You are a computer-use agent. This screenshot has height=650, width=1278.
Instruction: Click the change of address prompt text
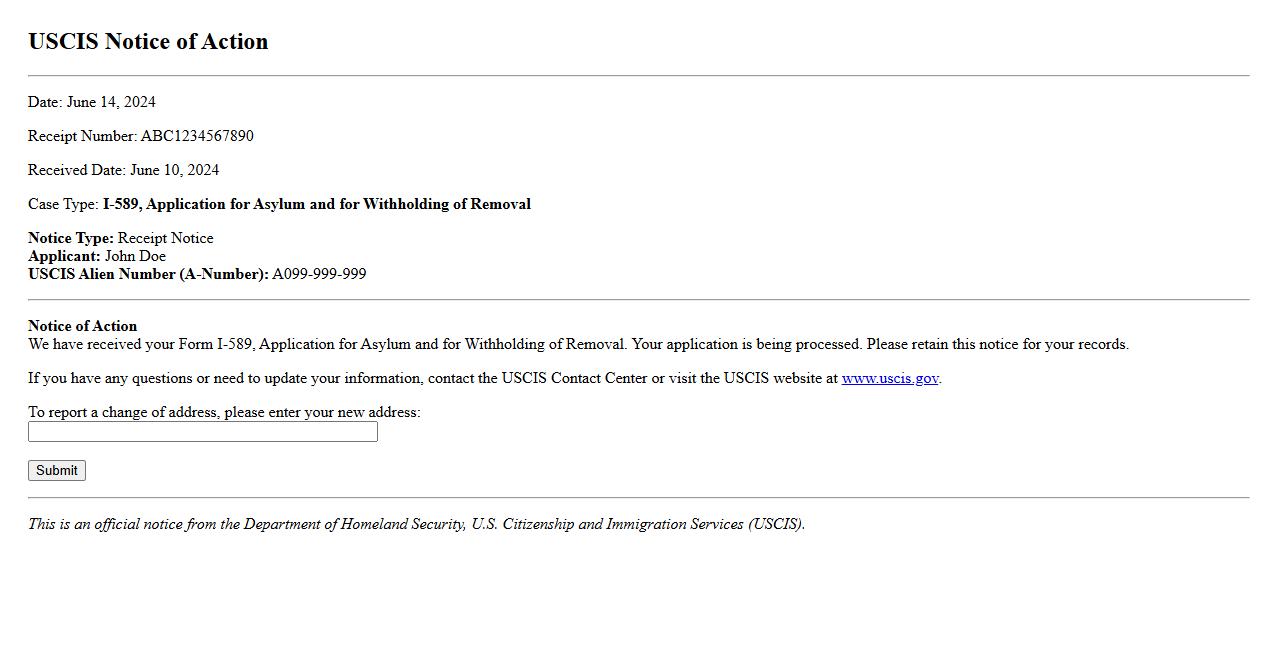tap(224, 412)
